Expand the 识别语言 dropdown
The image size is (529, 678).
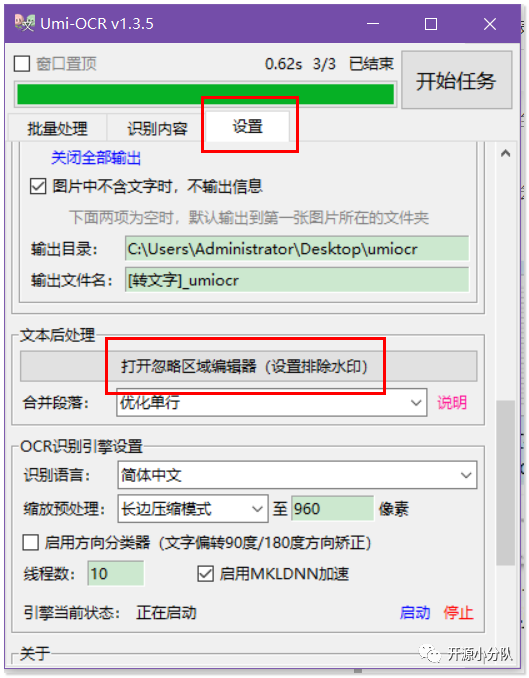pyautogui.click(x=297, y=475)
